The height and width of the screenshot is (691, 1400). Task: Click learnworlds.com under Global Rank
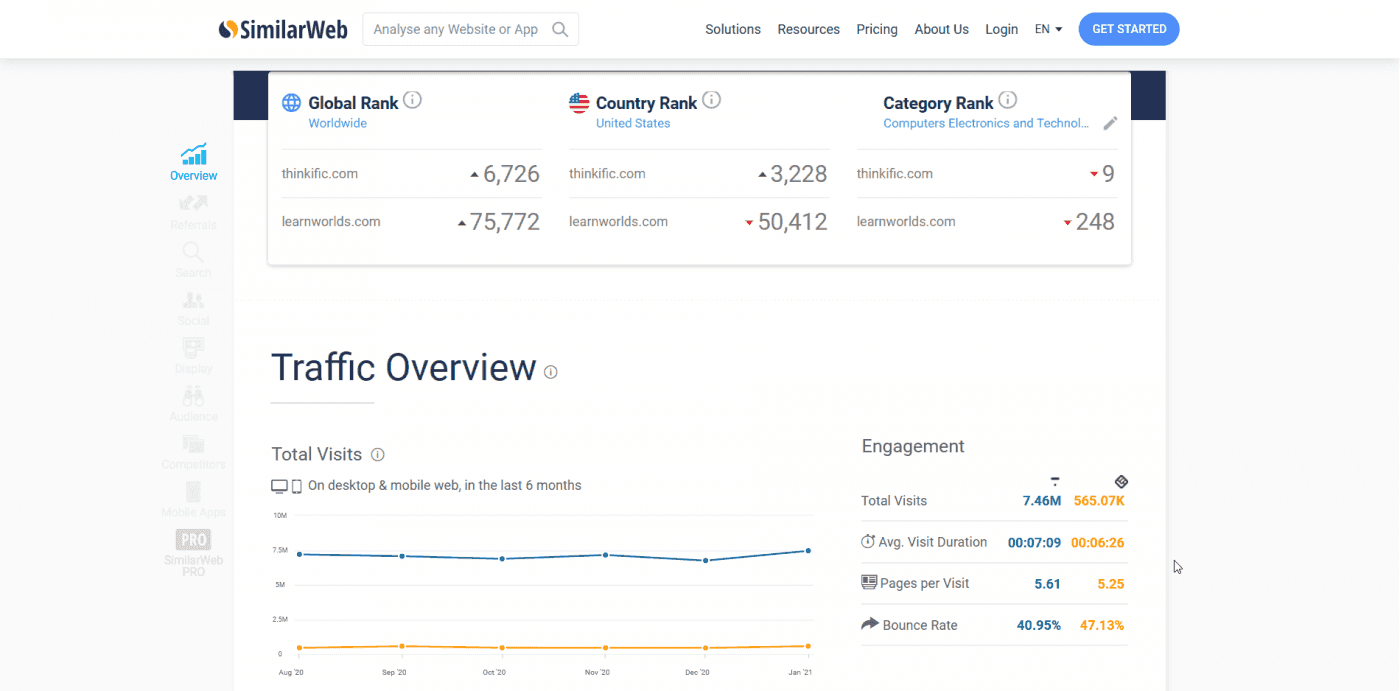coord(331,221)
